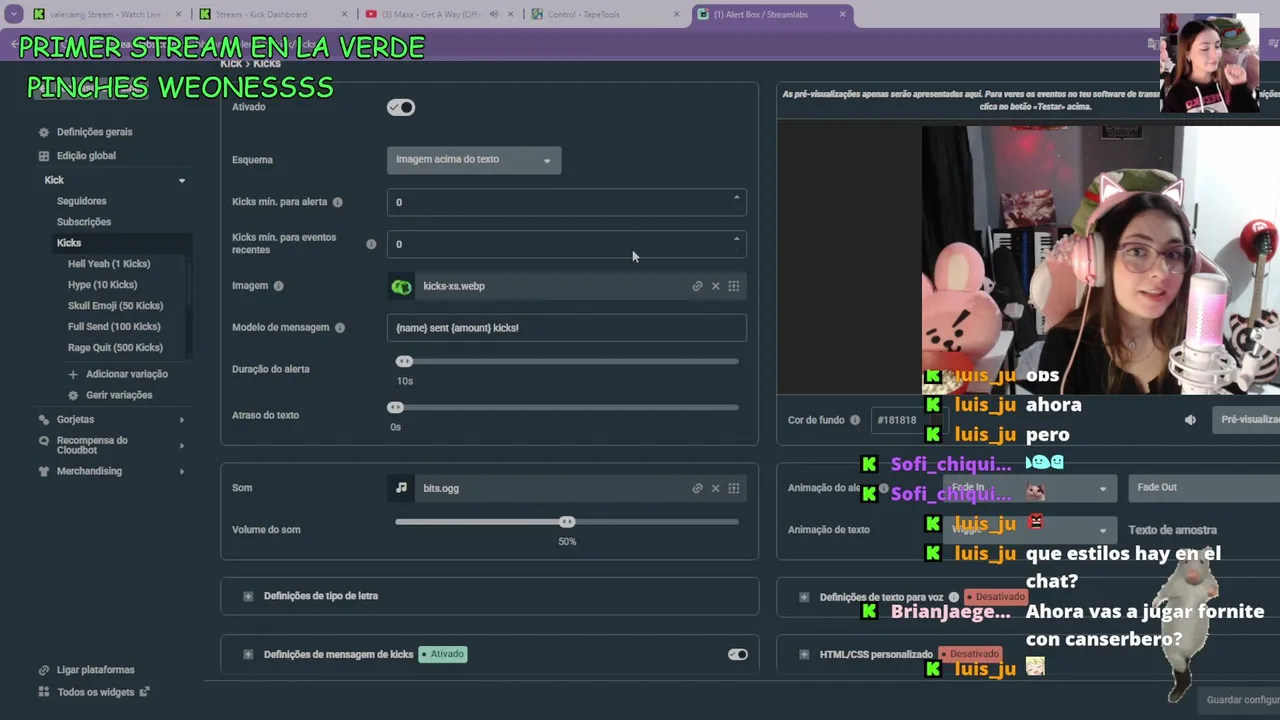Click the link icon on bits.ogg row
This screenshot has width=1280, height=720.
pos(697,488)
